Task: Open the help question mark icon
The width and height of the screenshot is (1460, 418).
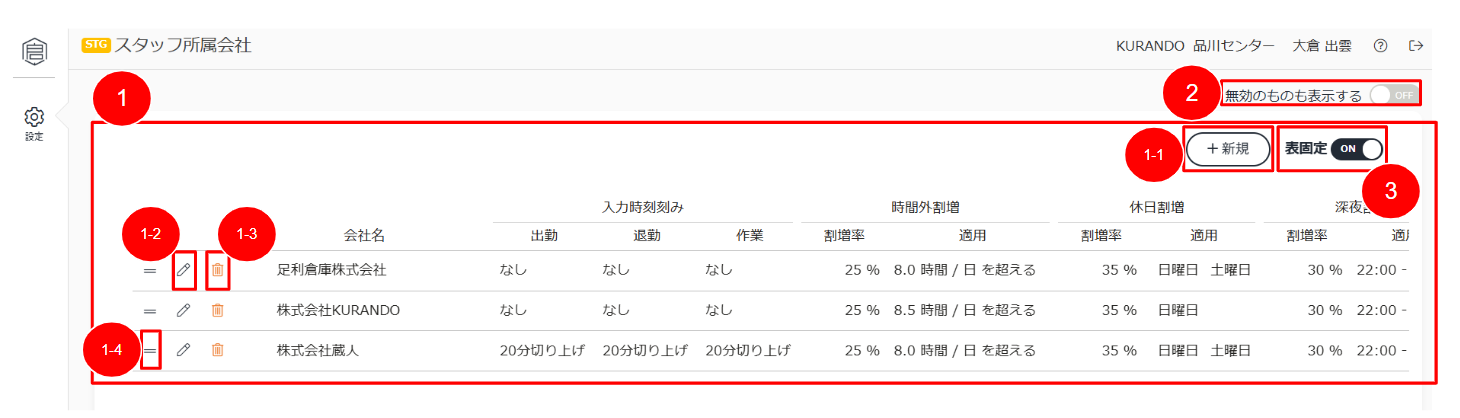Action: pos(1381,46)
